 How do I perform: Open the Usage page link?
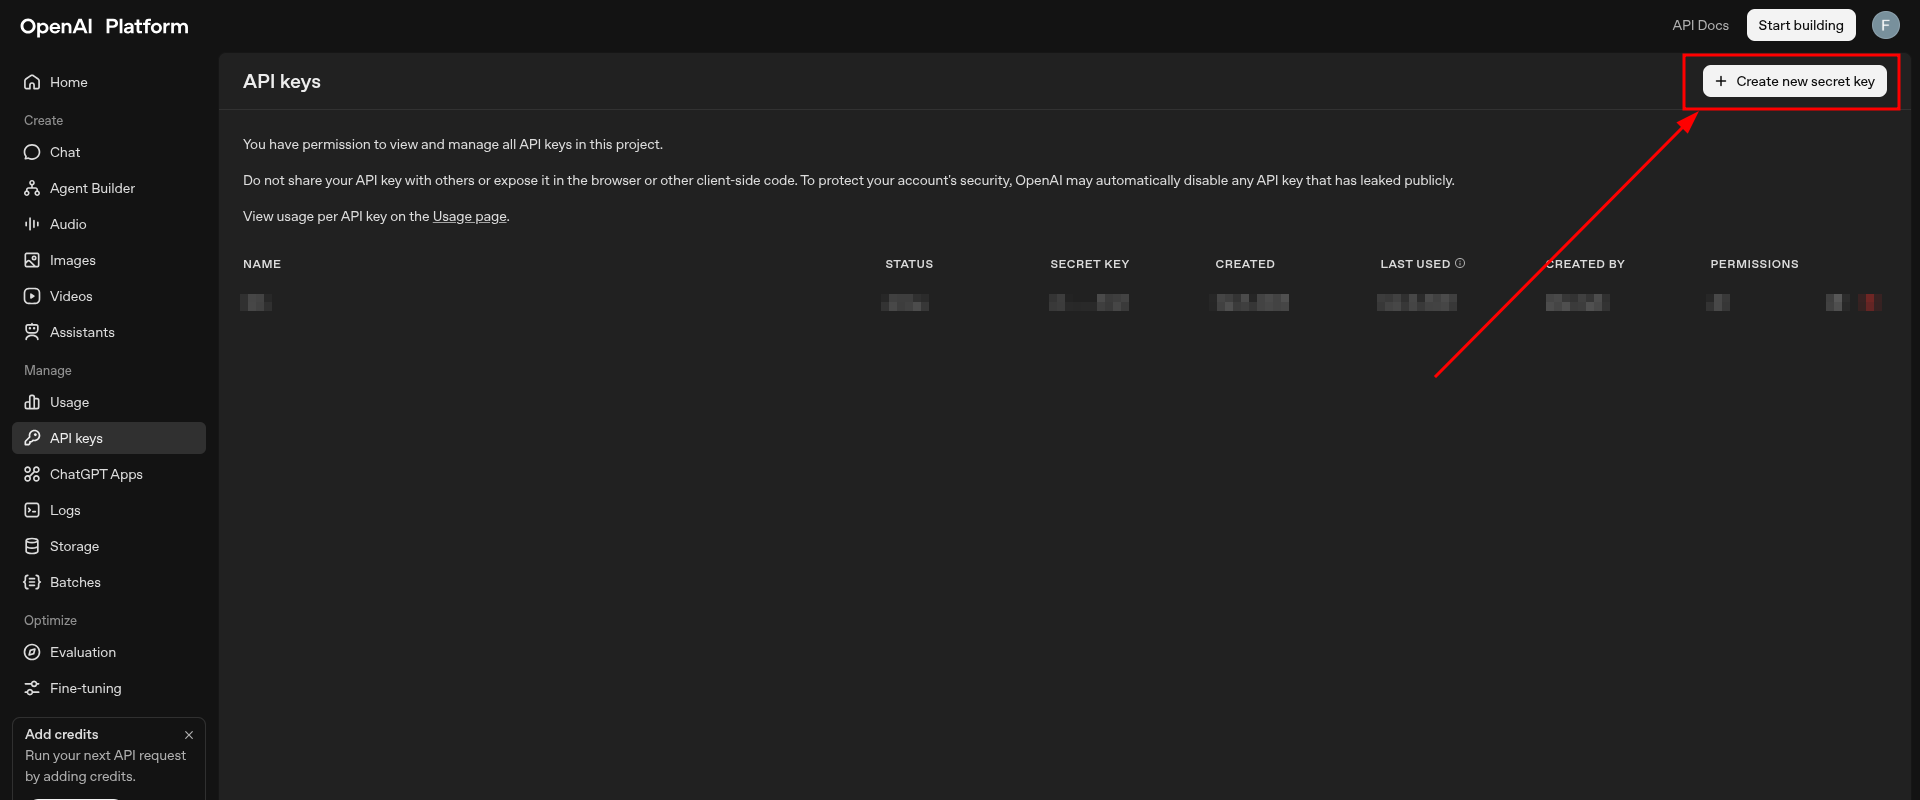point(469,216)
